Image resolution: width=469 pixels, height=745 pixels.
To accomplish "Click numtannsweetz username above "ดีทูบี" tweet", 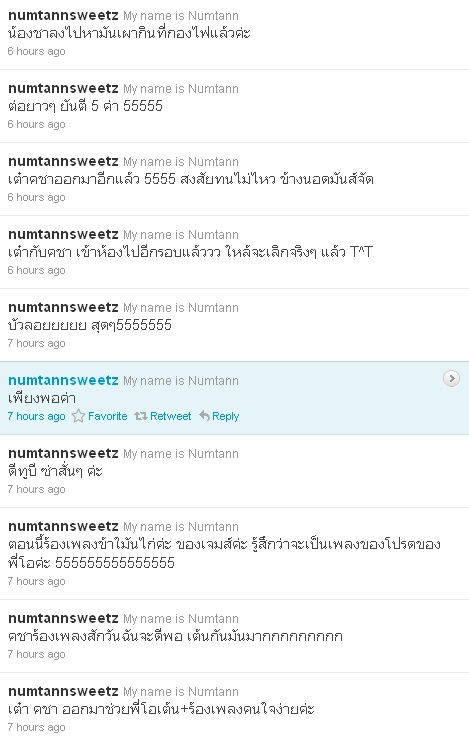I will pyautogui.click(x=63, y=453).
